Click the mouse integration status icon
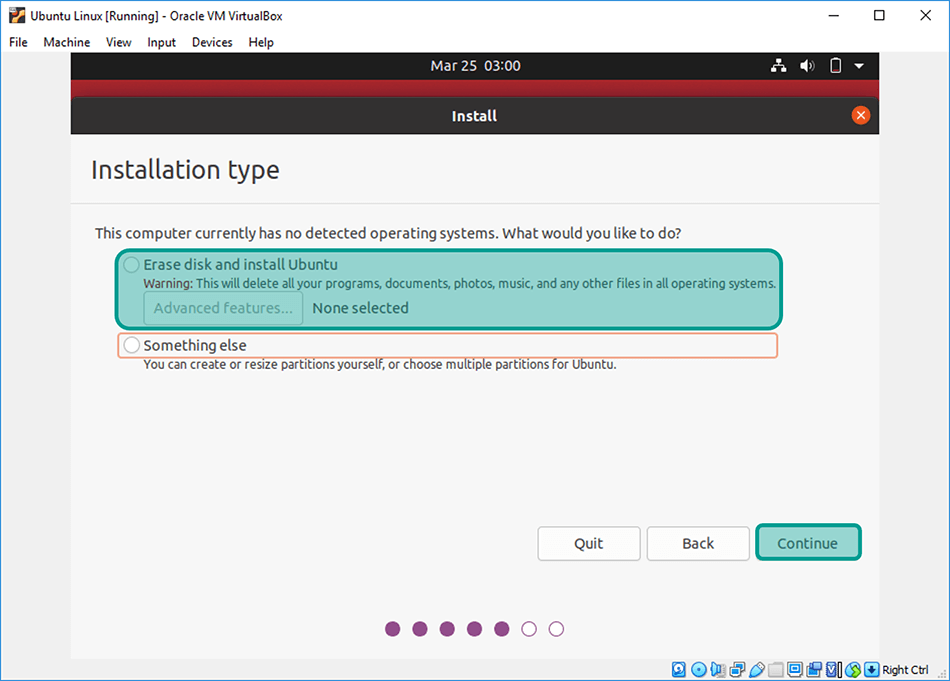The image size is (950, 681). click(x=853, y=669)
